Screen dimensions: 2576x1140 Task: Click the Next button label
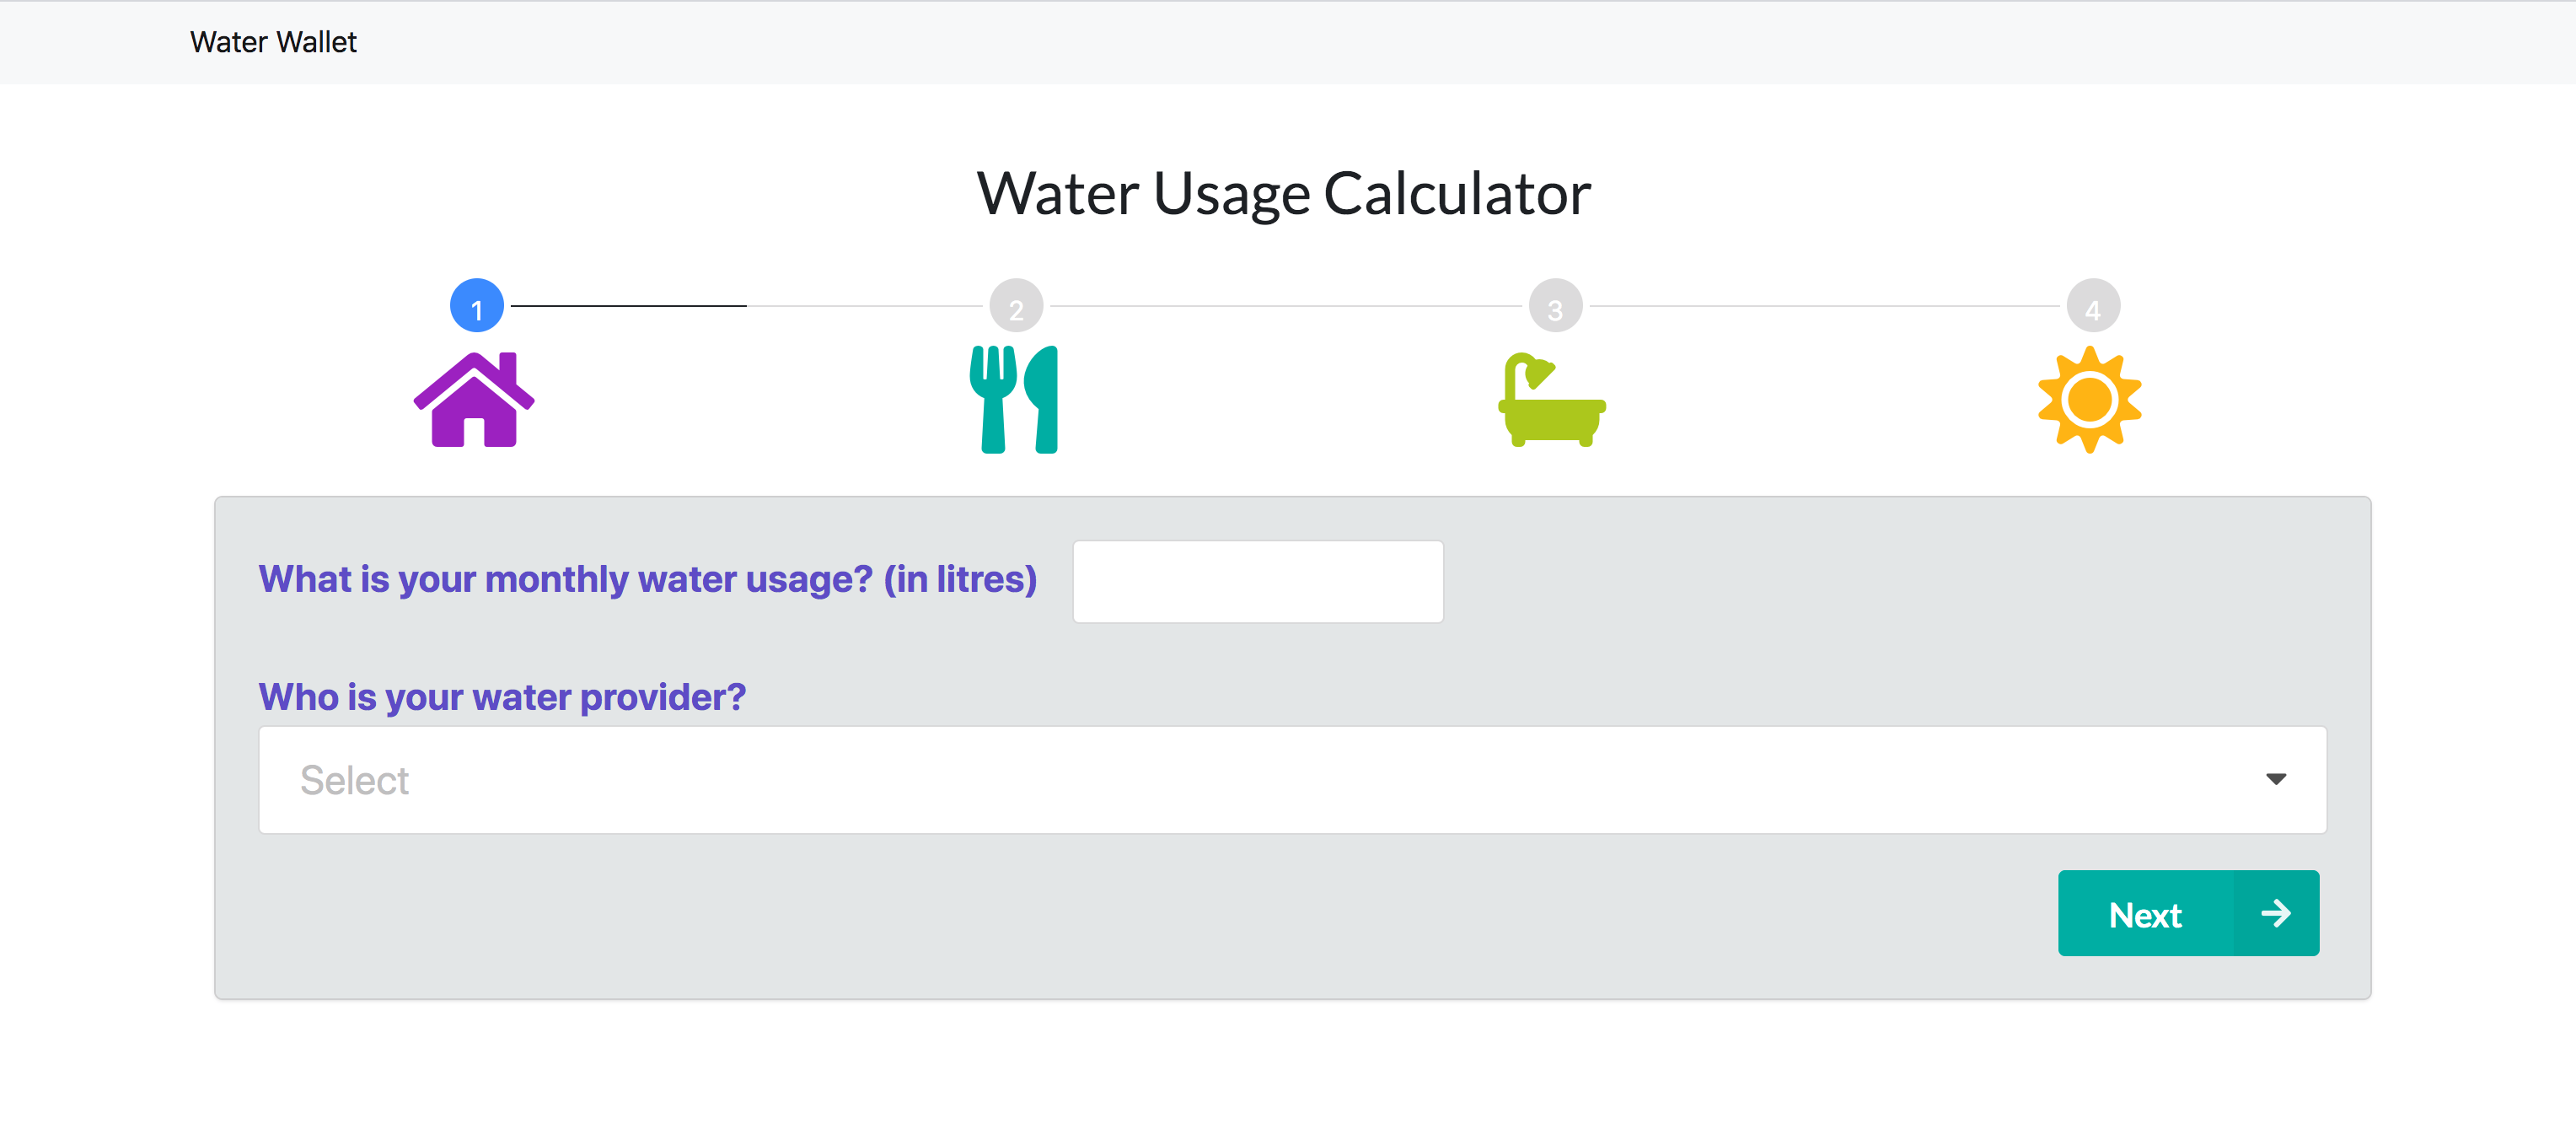(x=2144, y=914)
